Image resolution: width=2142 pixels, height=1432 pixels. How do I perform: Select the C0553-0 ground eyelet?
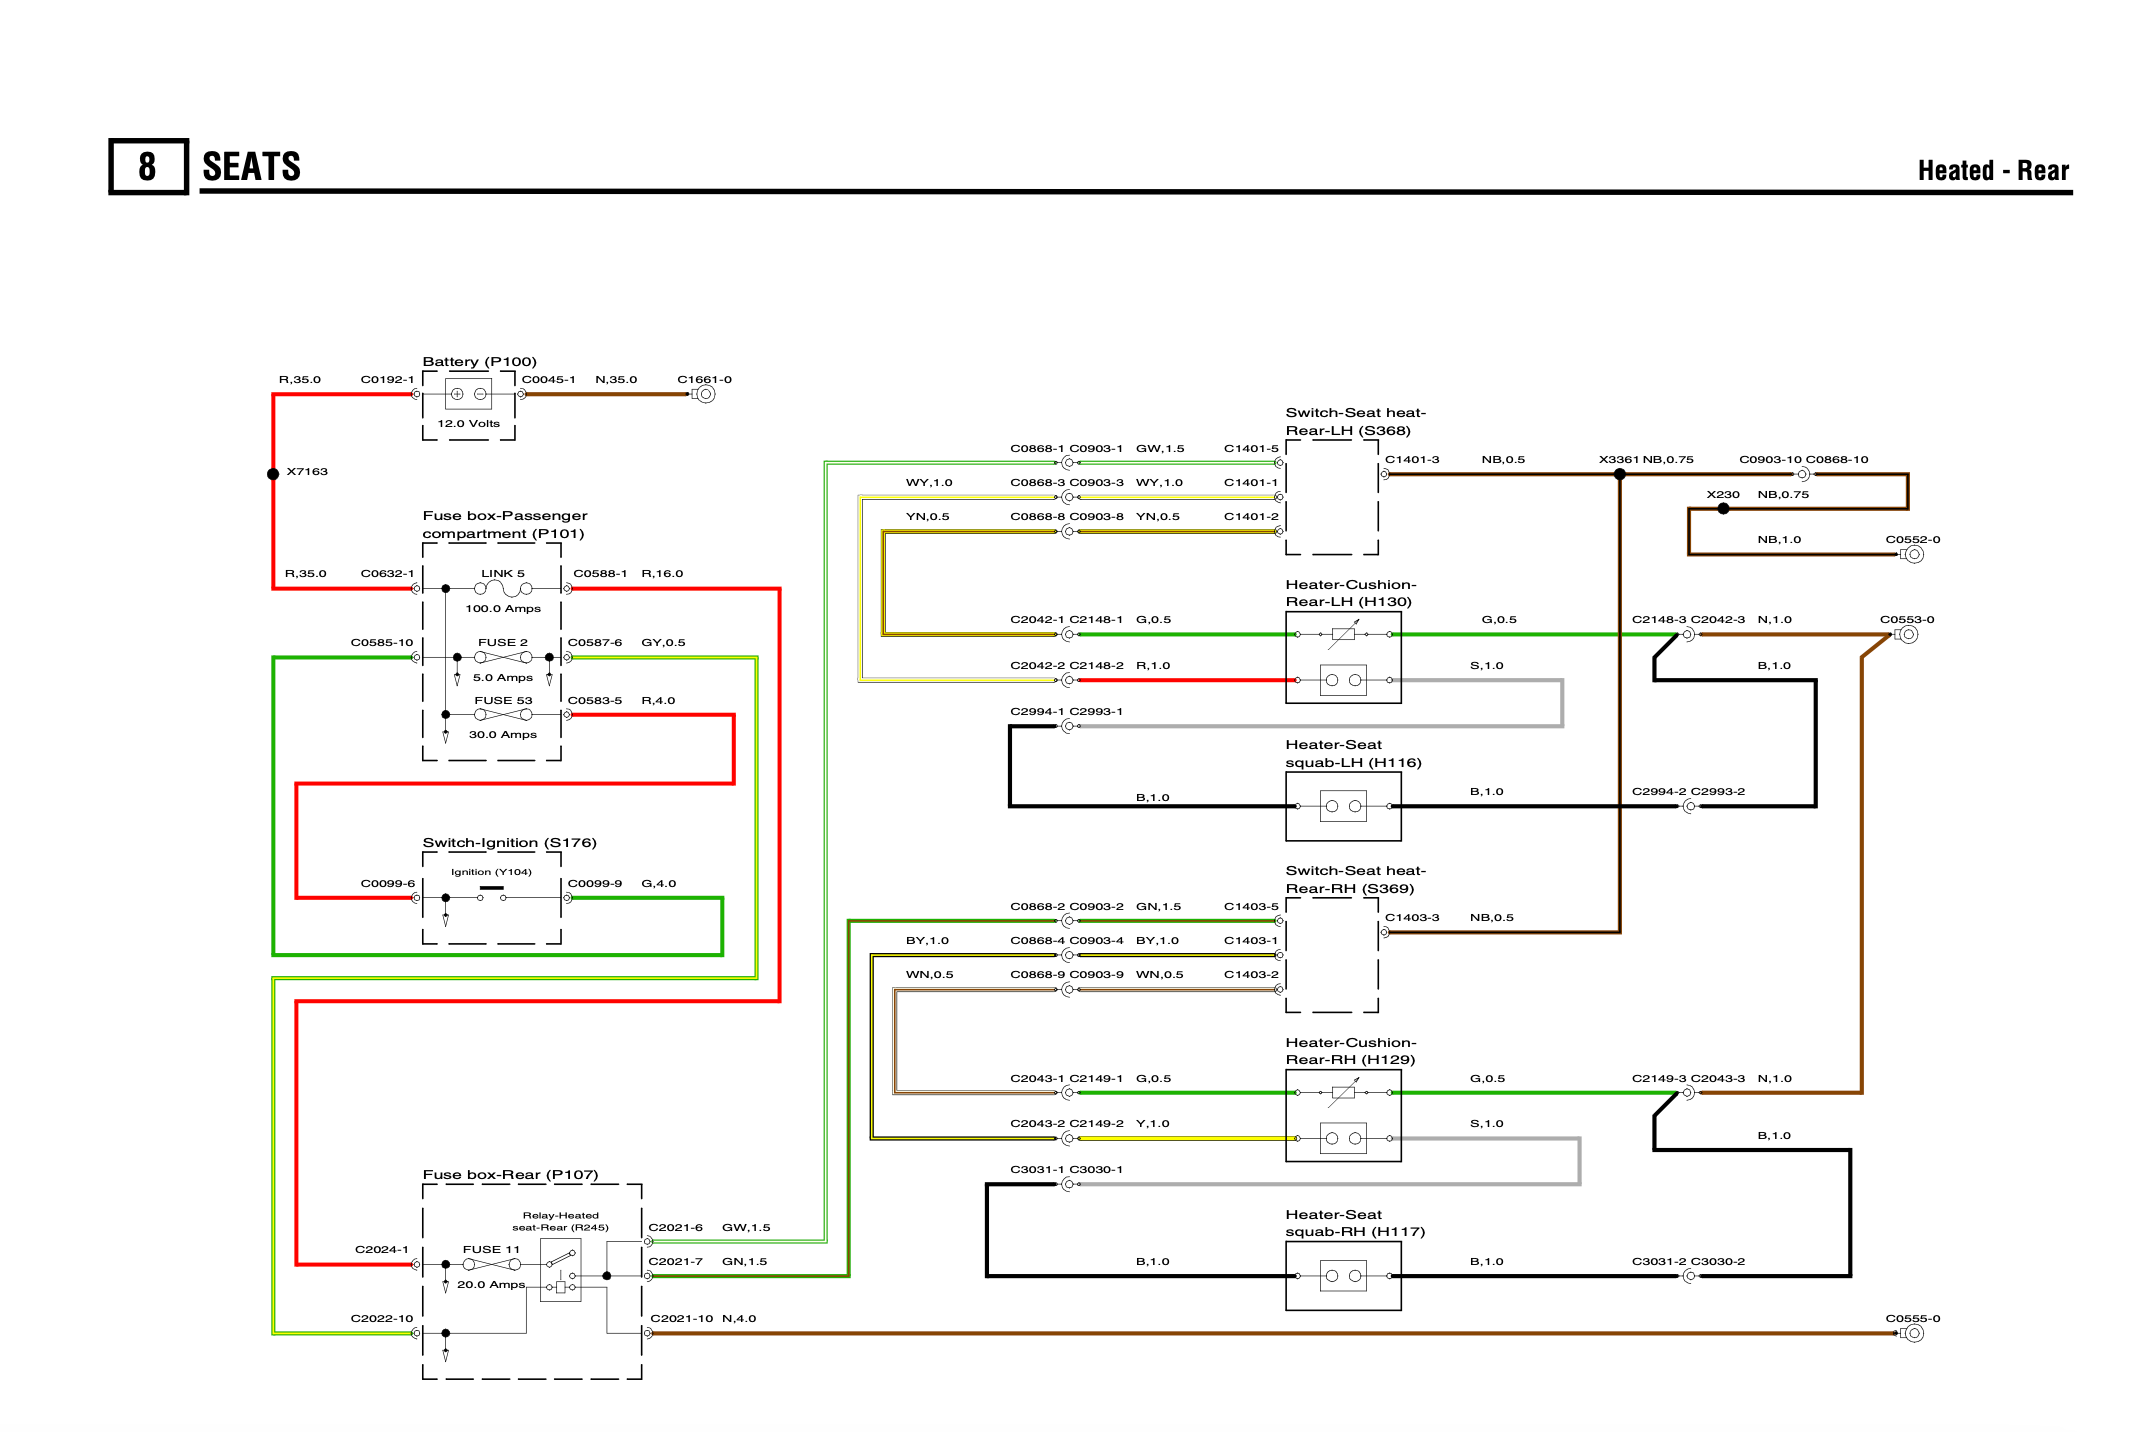click(x=1906, y=634)
